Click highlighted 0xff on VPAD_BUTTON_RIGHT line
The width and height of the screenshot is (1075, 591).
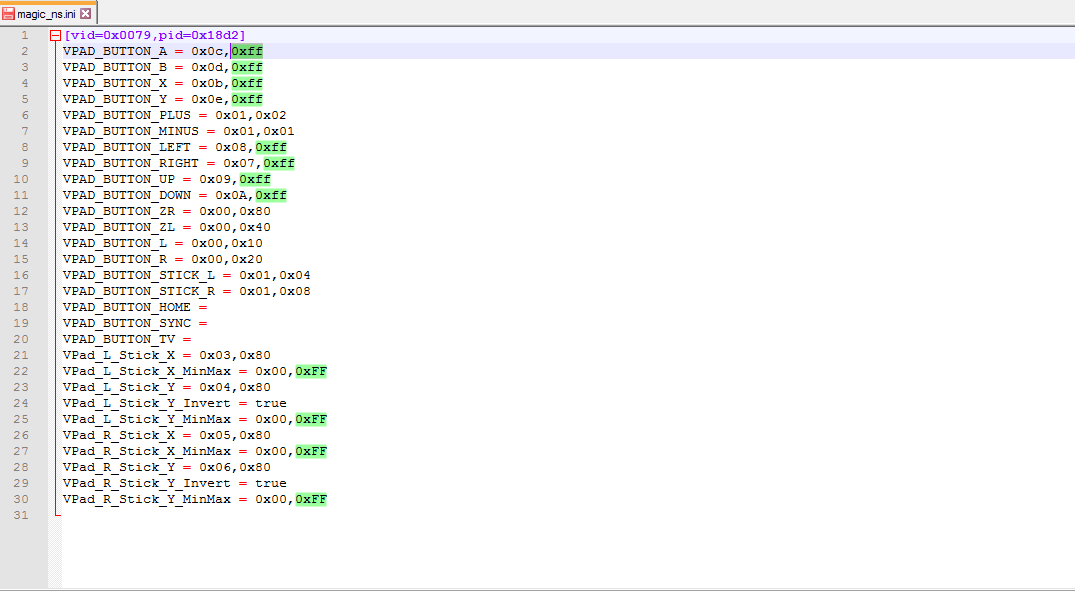tap(279, 163)
